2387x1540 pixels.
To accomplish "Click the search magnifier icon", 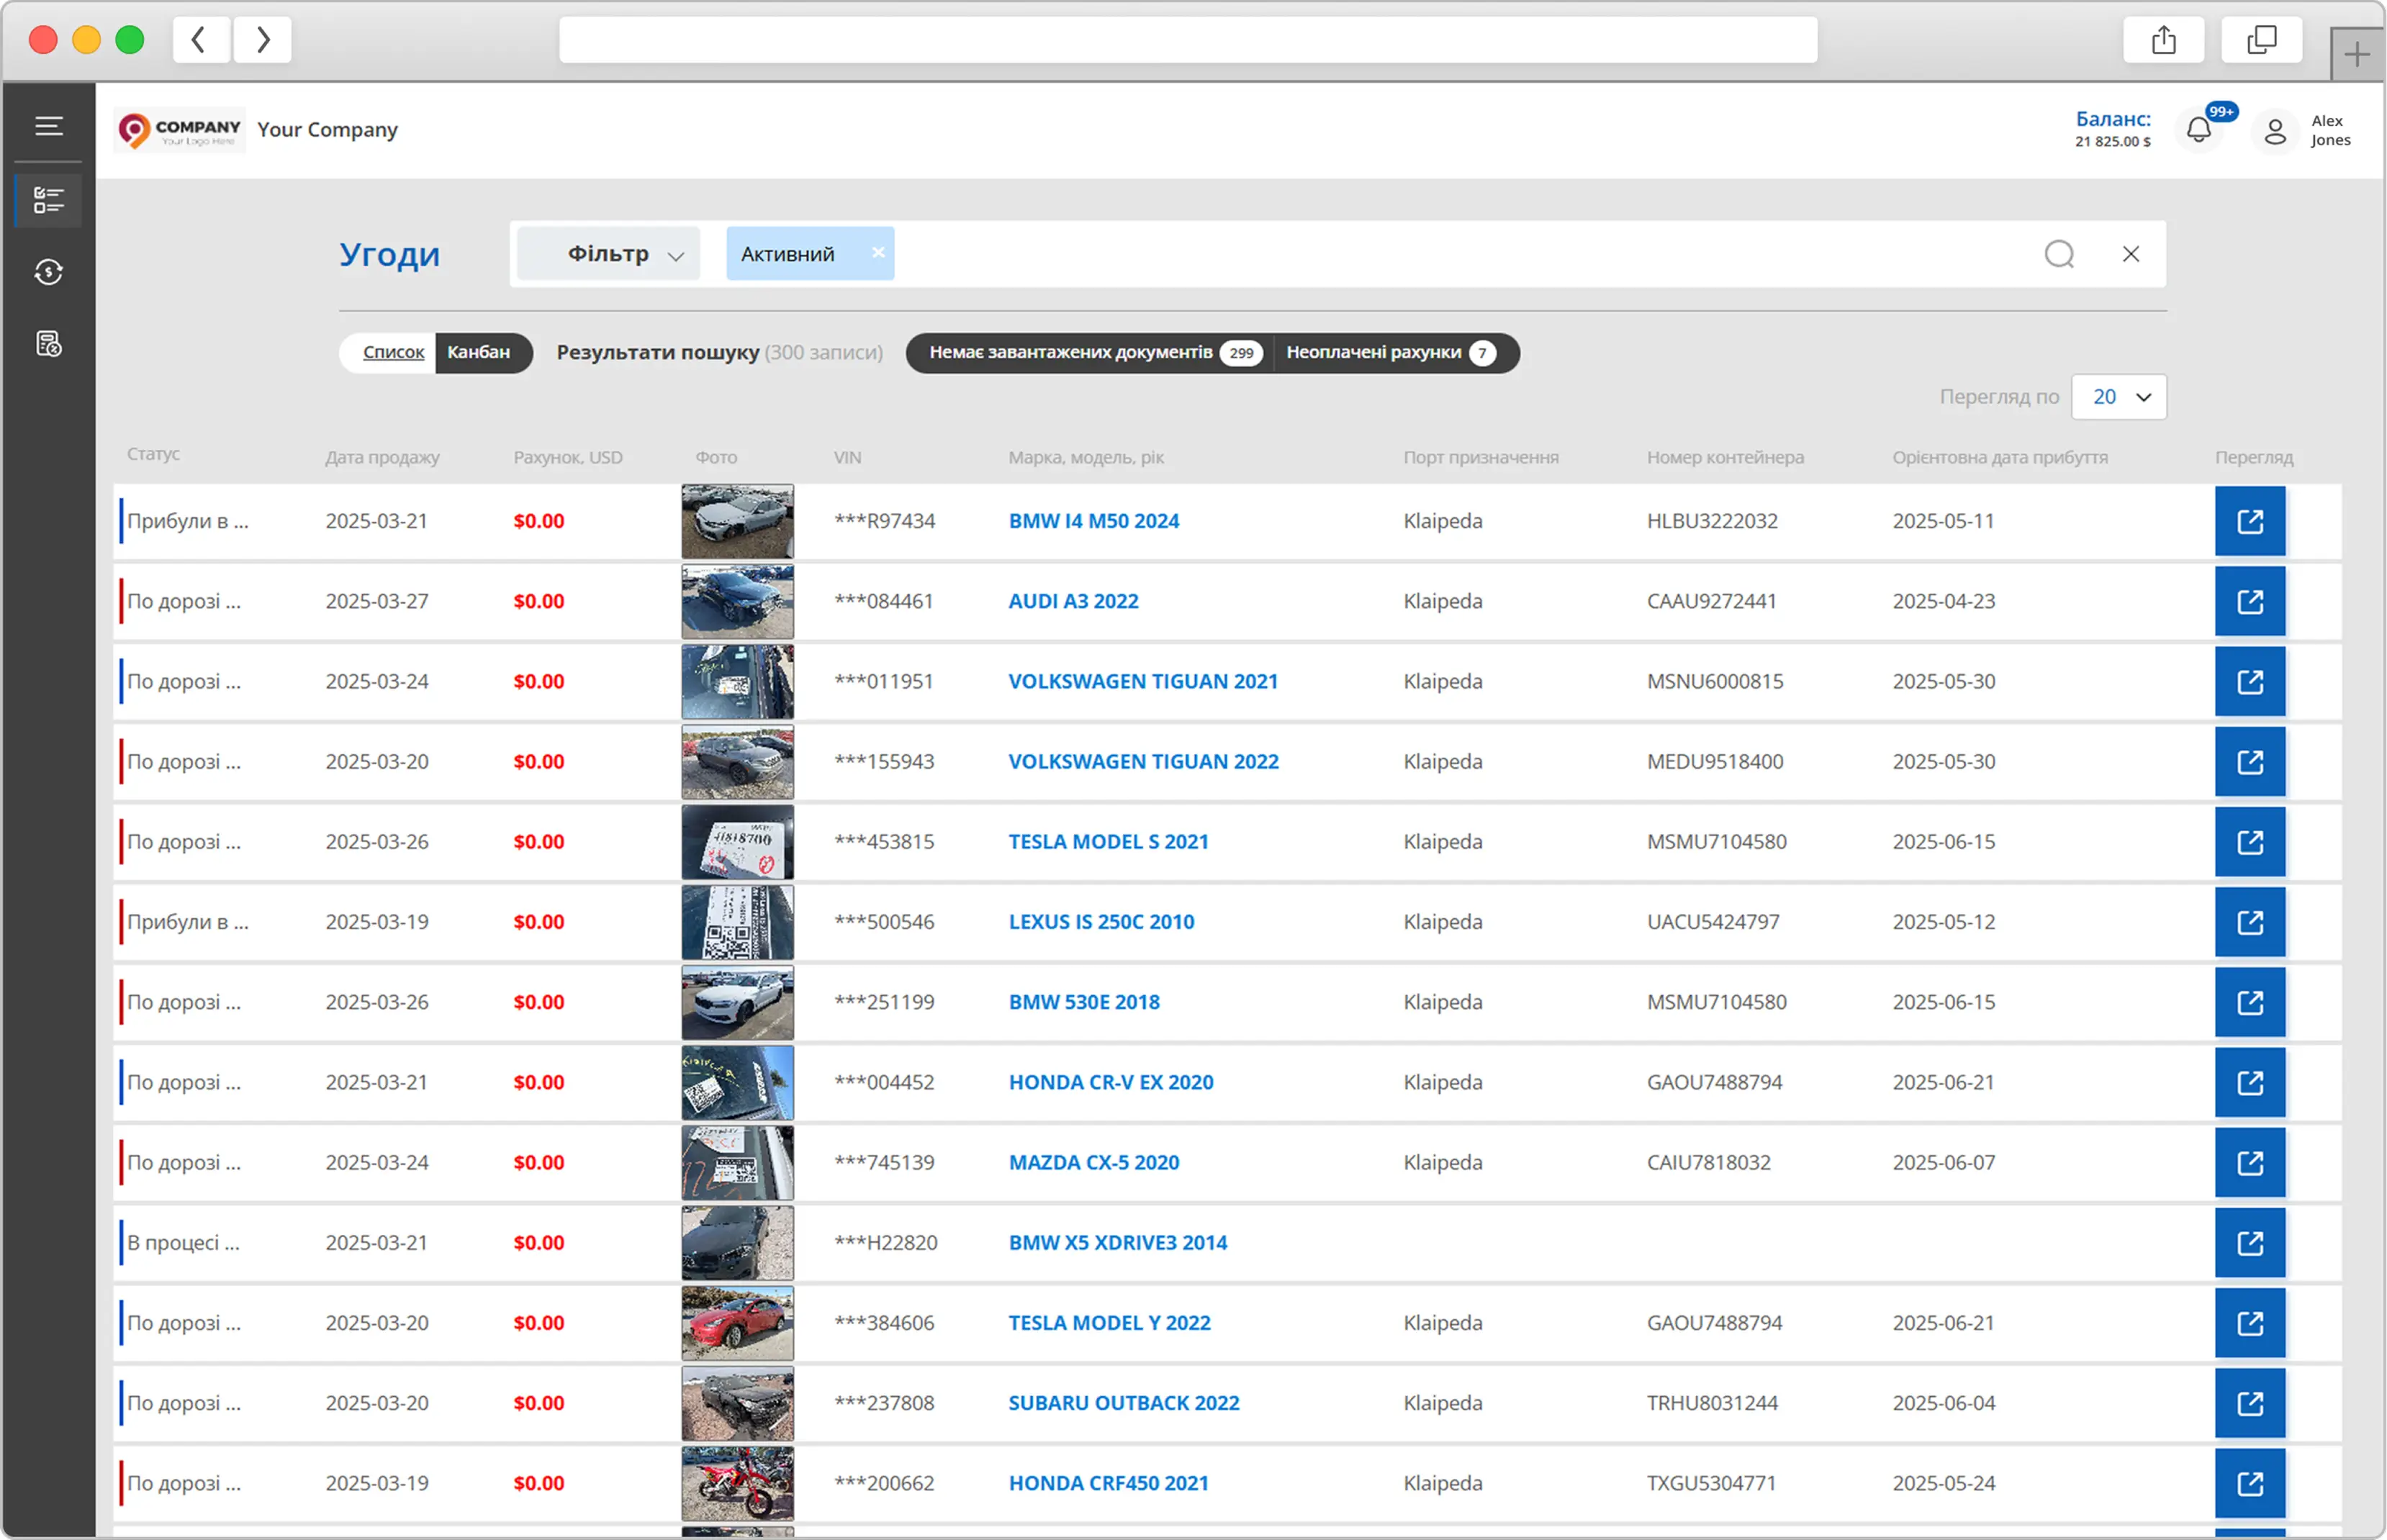I will 2059,254.
